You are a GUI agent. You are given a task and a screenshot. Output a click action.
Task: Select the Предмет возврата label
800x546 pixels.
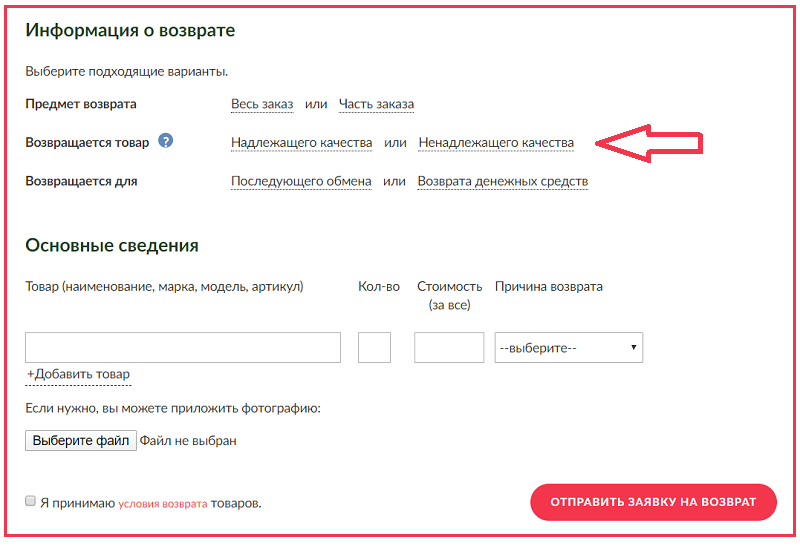(81, 104)
